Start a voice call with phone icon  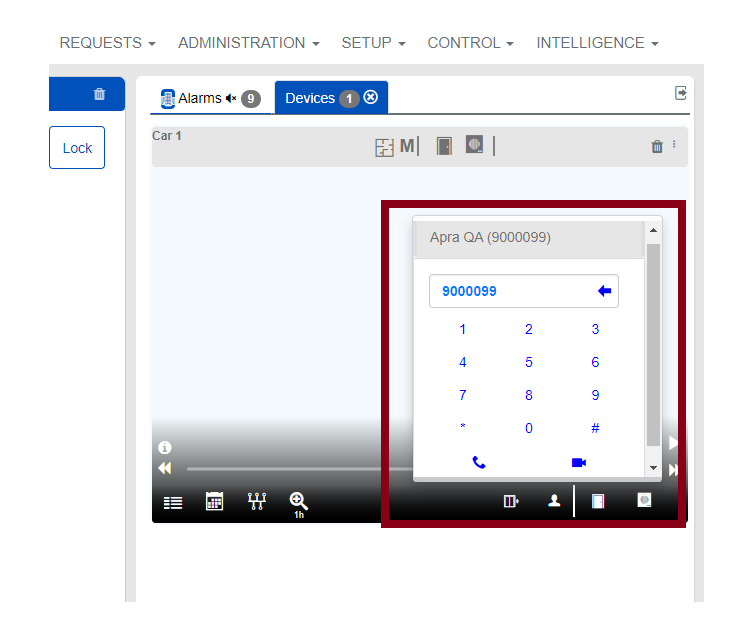[x=479, y=462]
